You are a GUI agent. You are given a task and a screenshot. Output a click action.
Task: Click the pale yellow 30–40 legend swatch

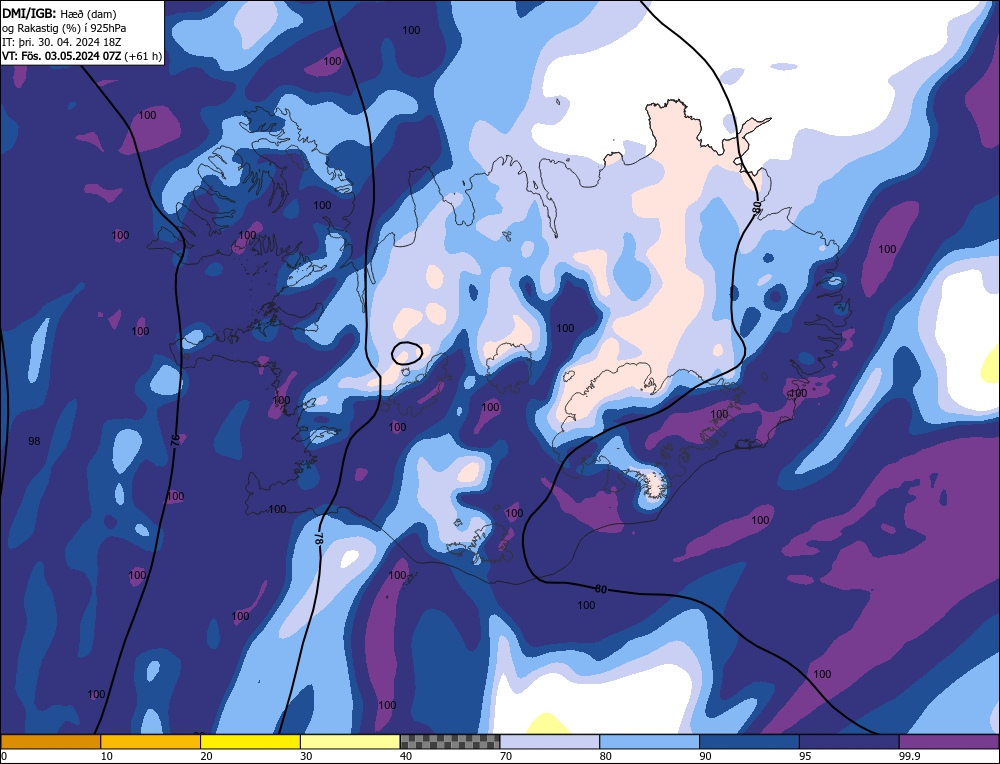(350, 741)
